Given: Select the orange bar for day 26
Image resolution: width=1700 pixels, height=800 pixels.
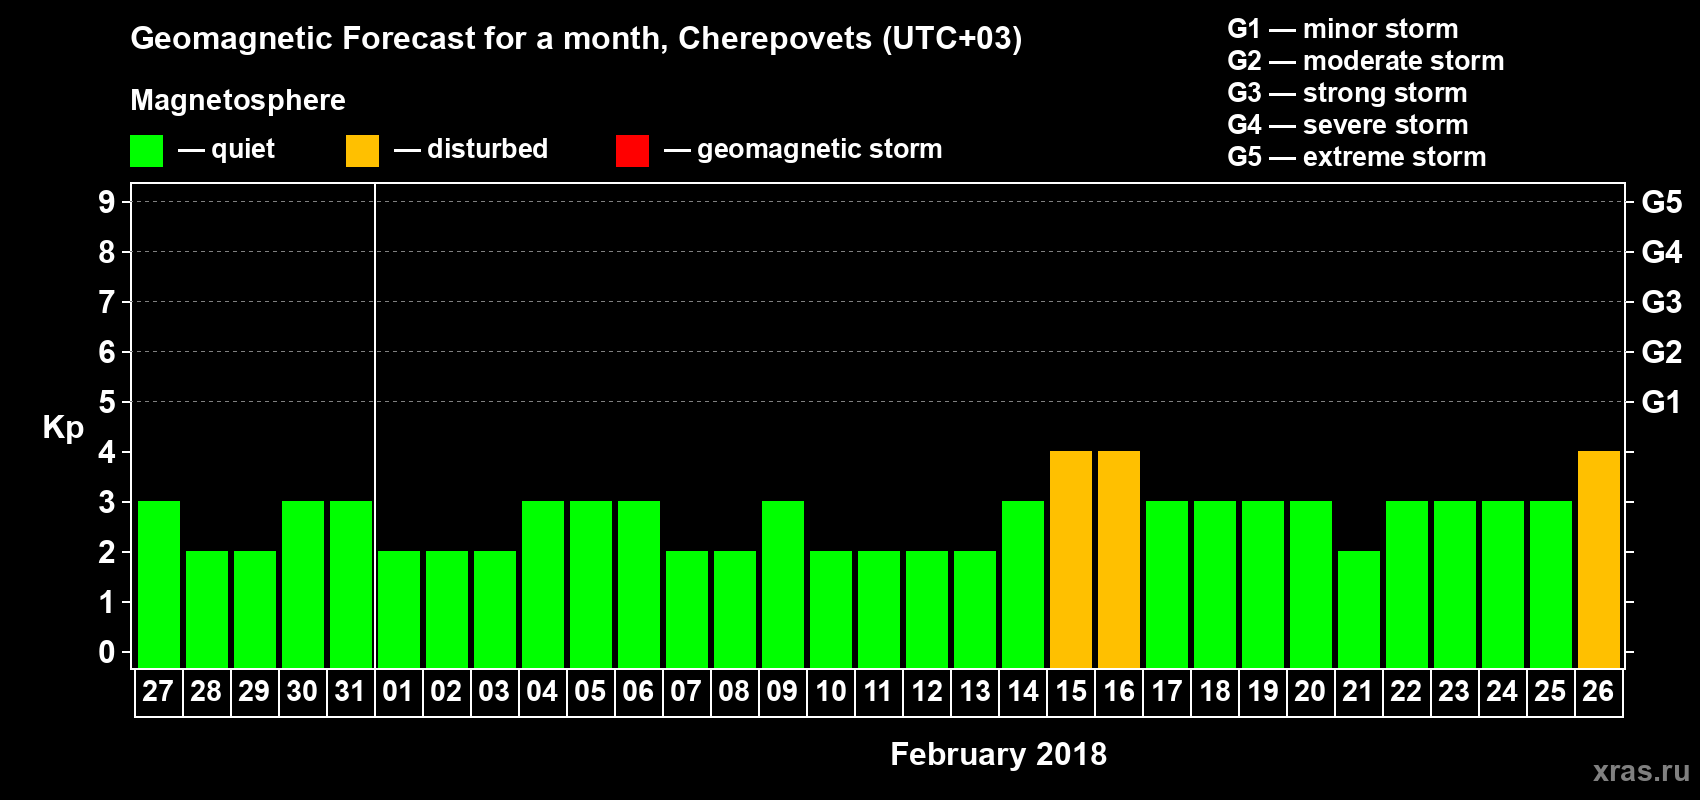Looking at the screenshot, I should tap(1599, 559).
